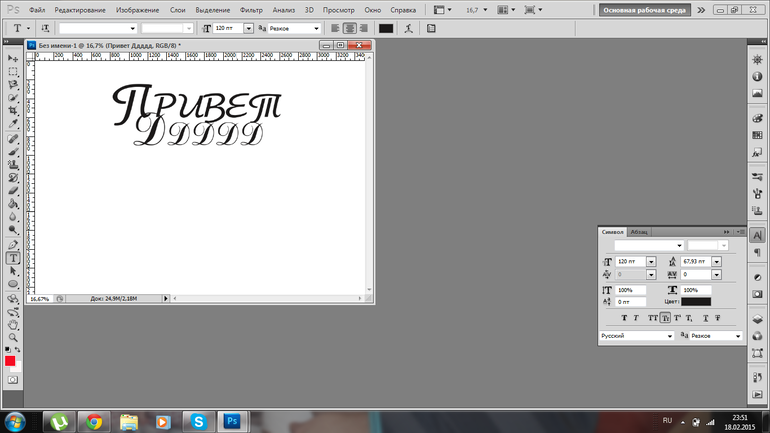Image resolution: width=770 pixels, height=433 pixels.
Task: Select the Move tool in toolbox
Action: [x=13, y=59]
